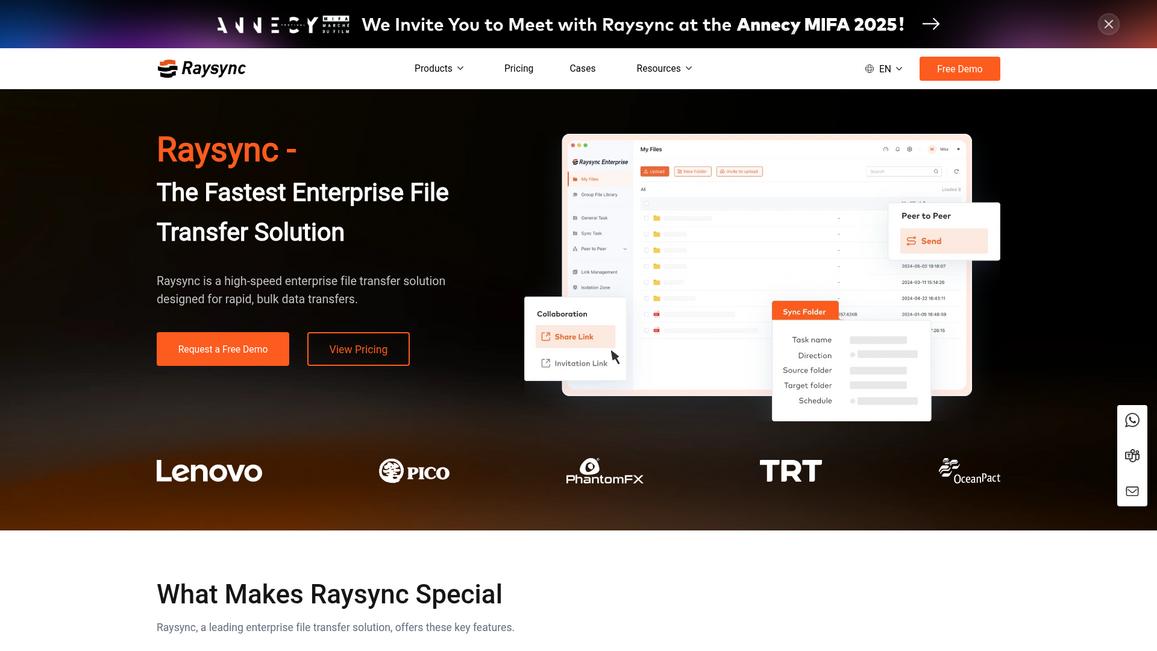The height and width of the screenshot is (651, 1157).
Task: Click the banner arrow icon
Action: click(930, 24)
